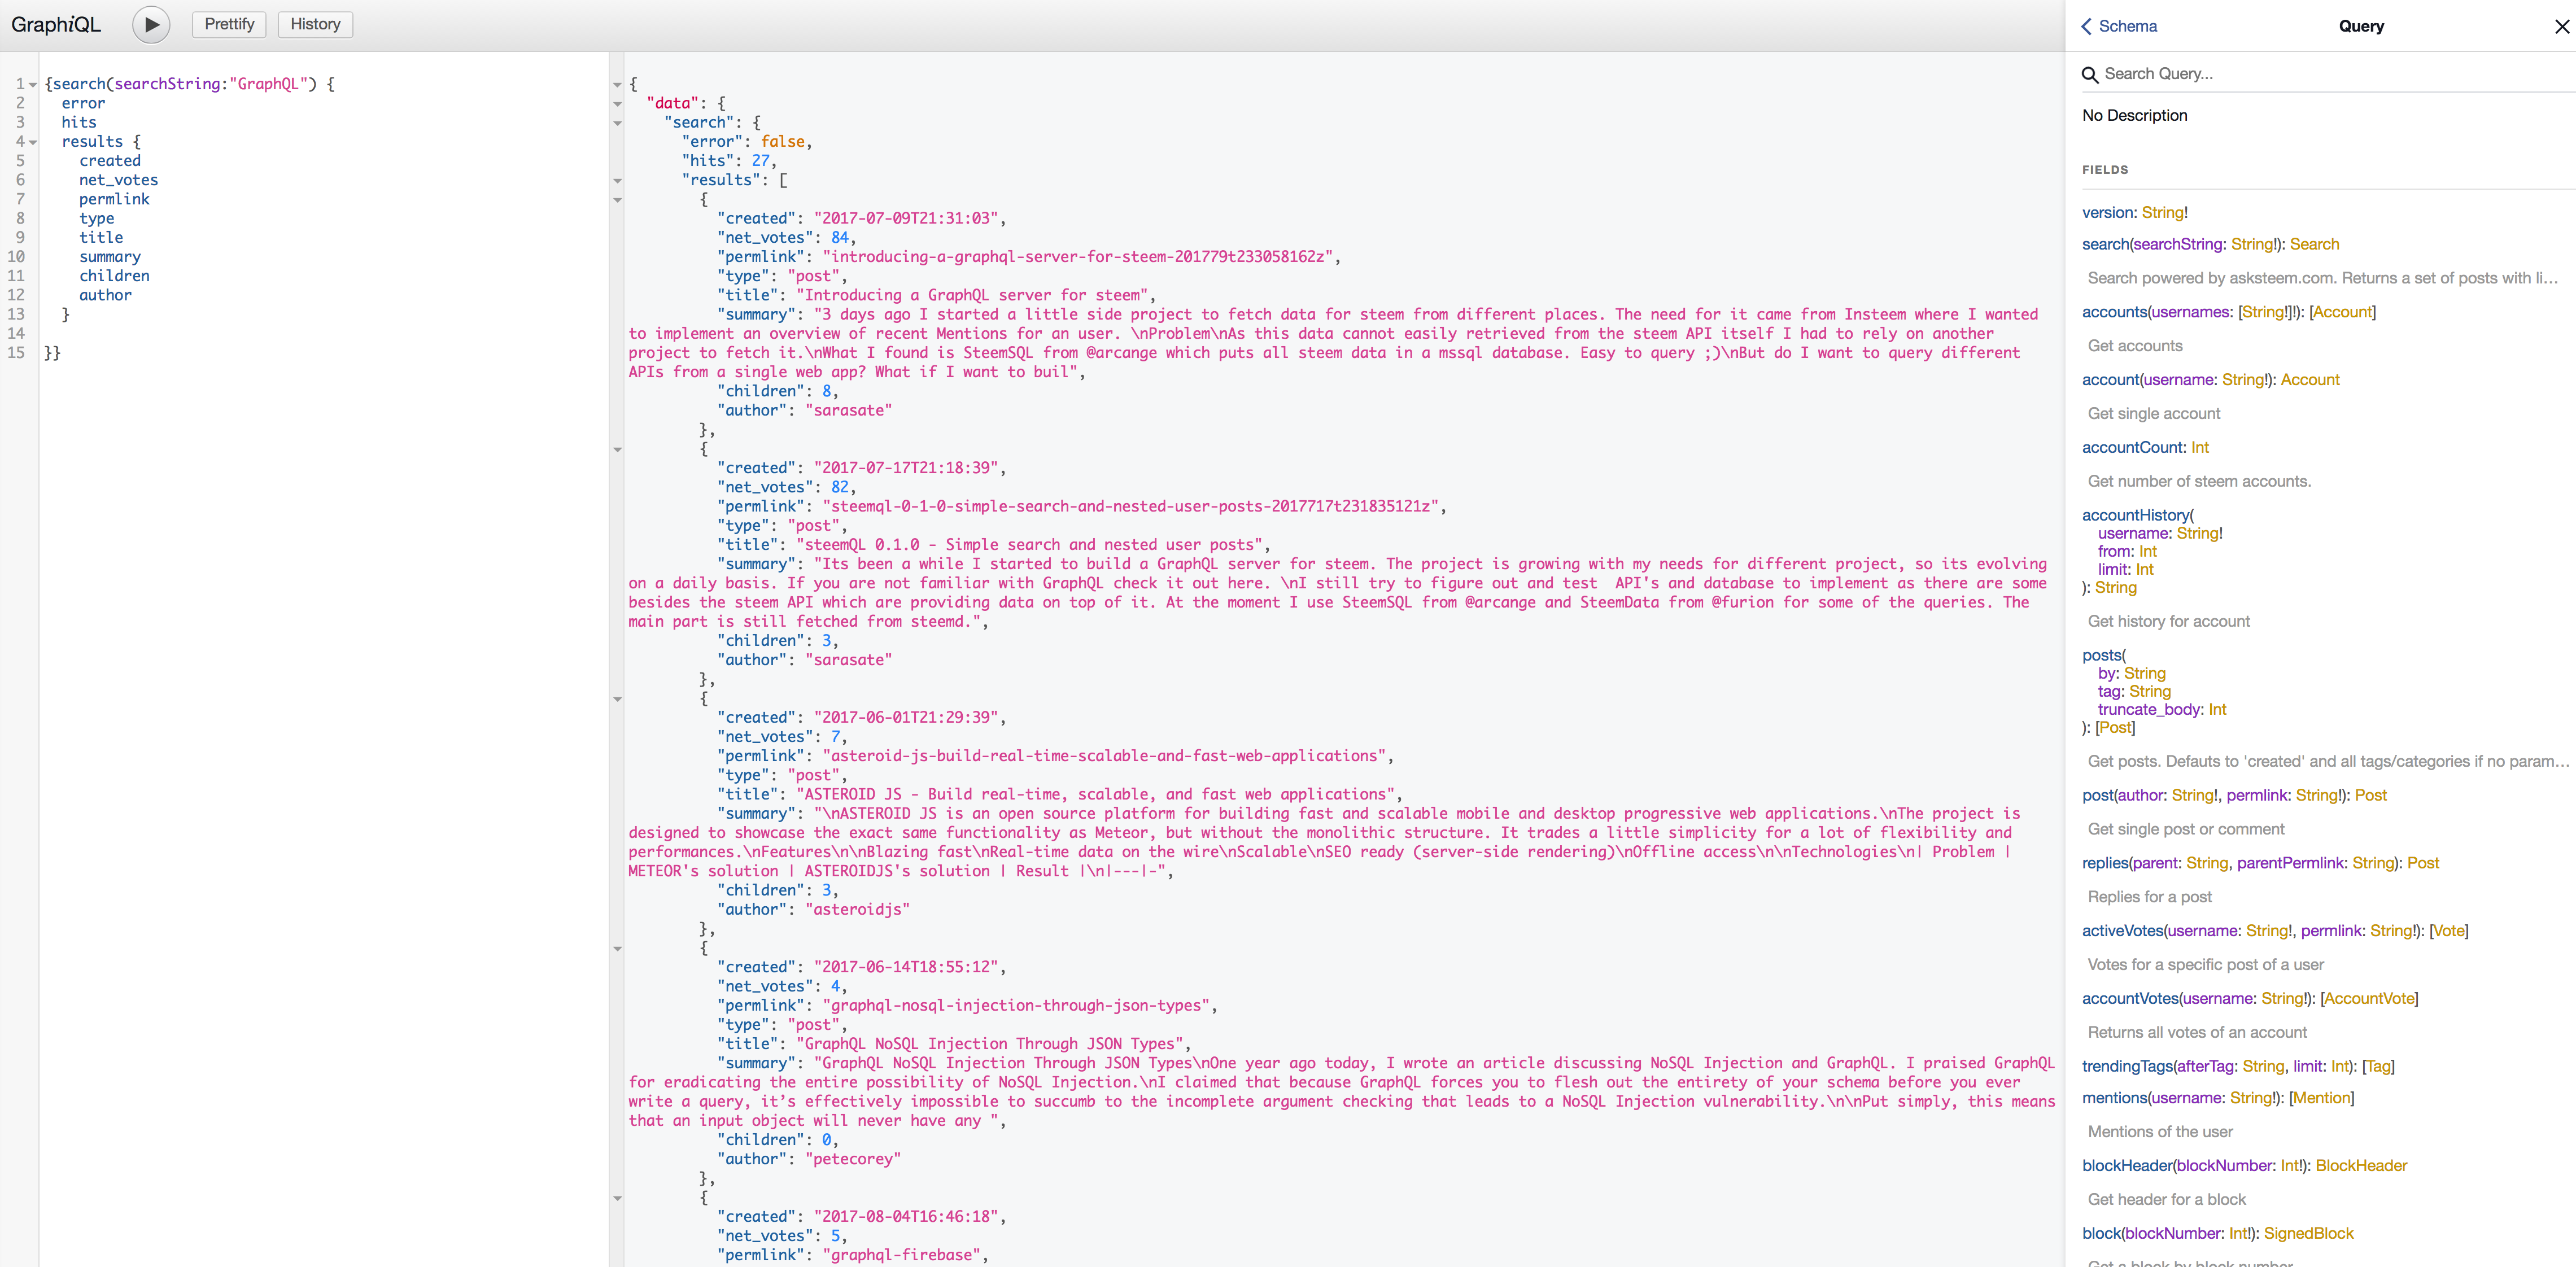Click author value "asteroidjs" in response

857,910
